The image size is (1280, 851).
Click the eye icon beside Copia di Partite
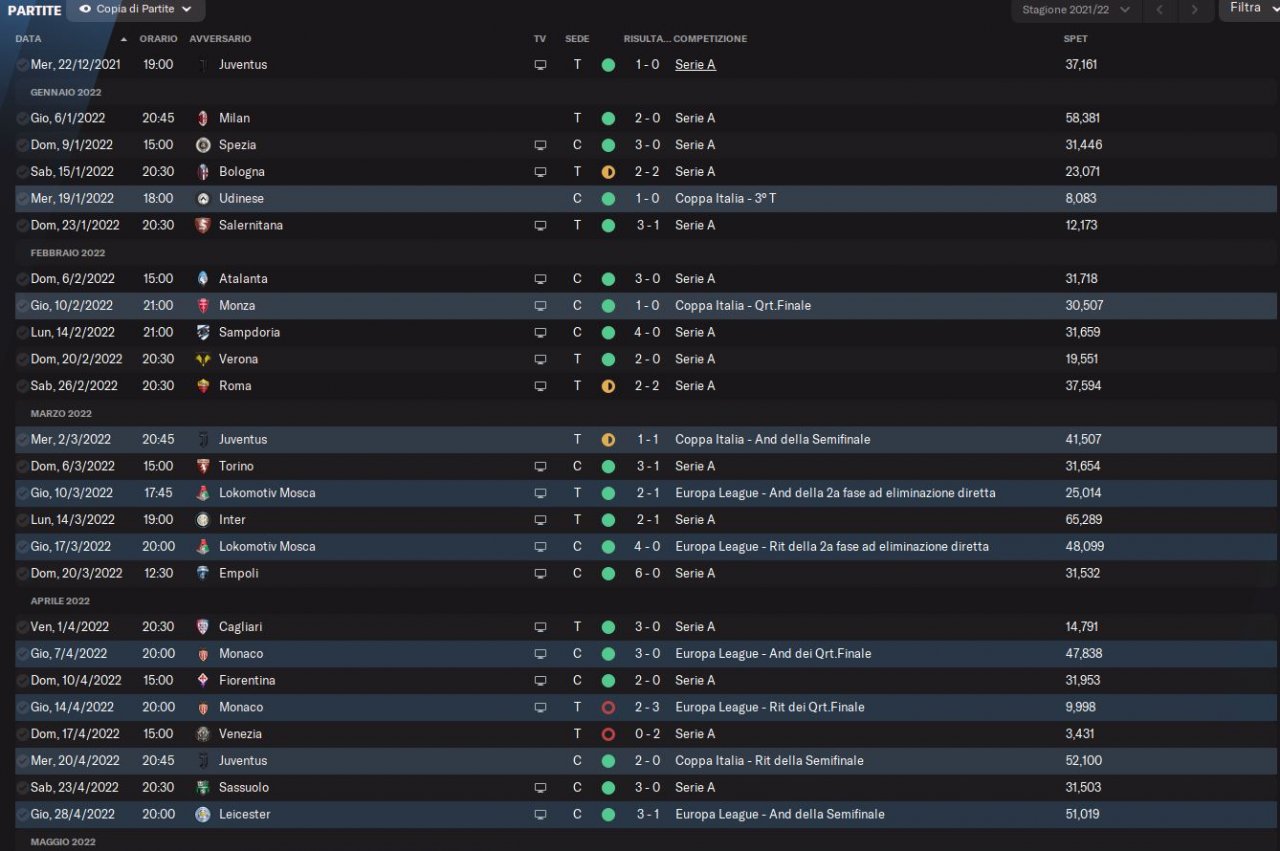85,9
